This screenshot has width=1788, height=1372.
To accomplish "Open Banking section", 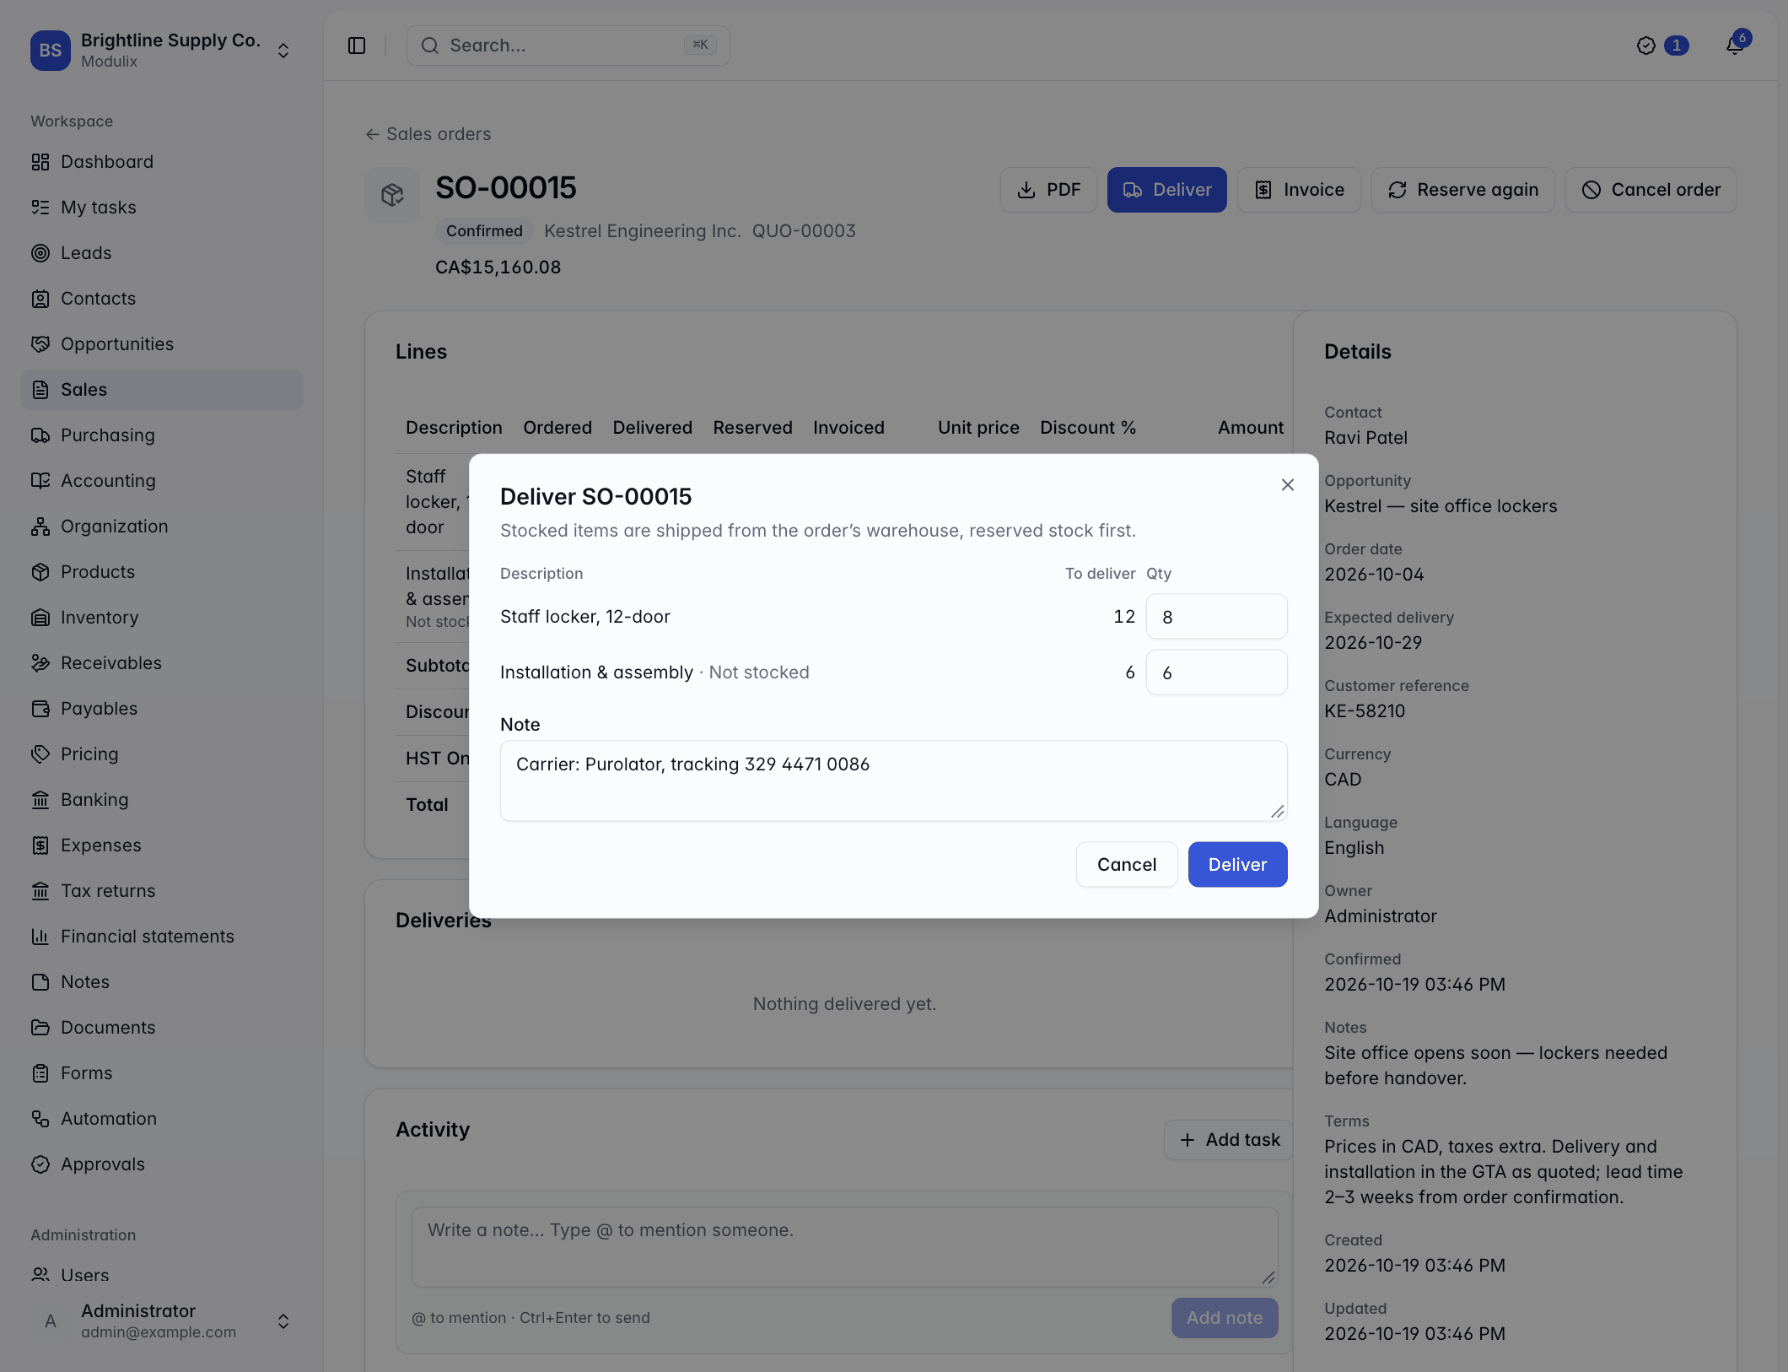I will point(161,799).
